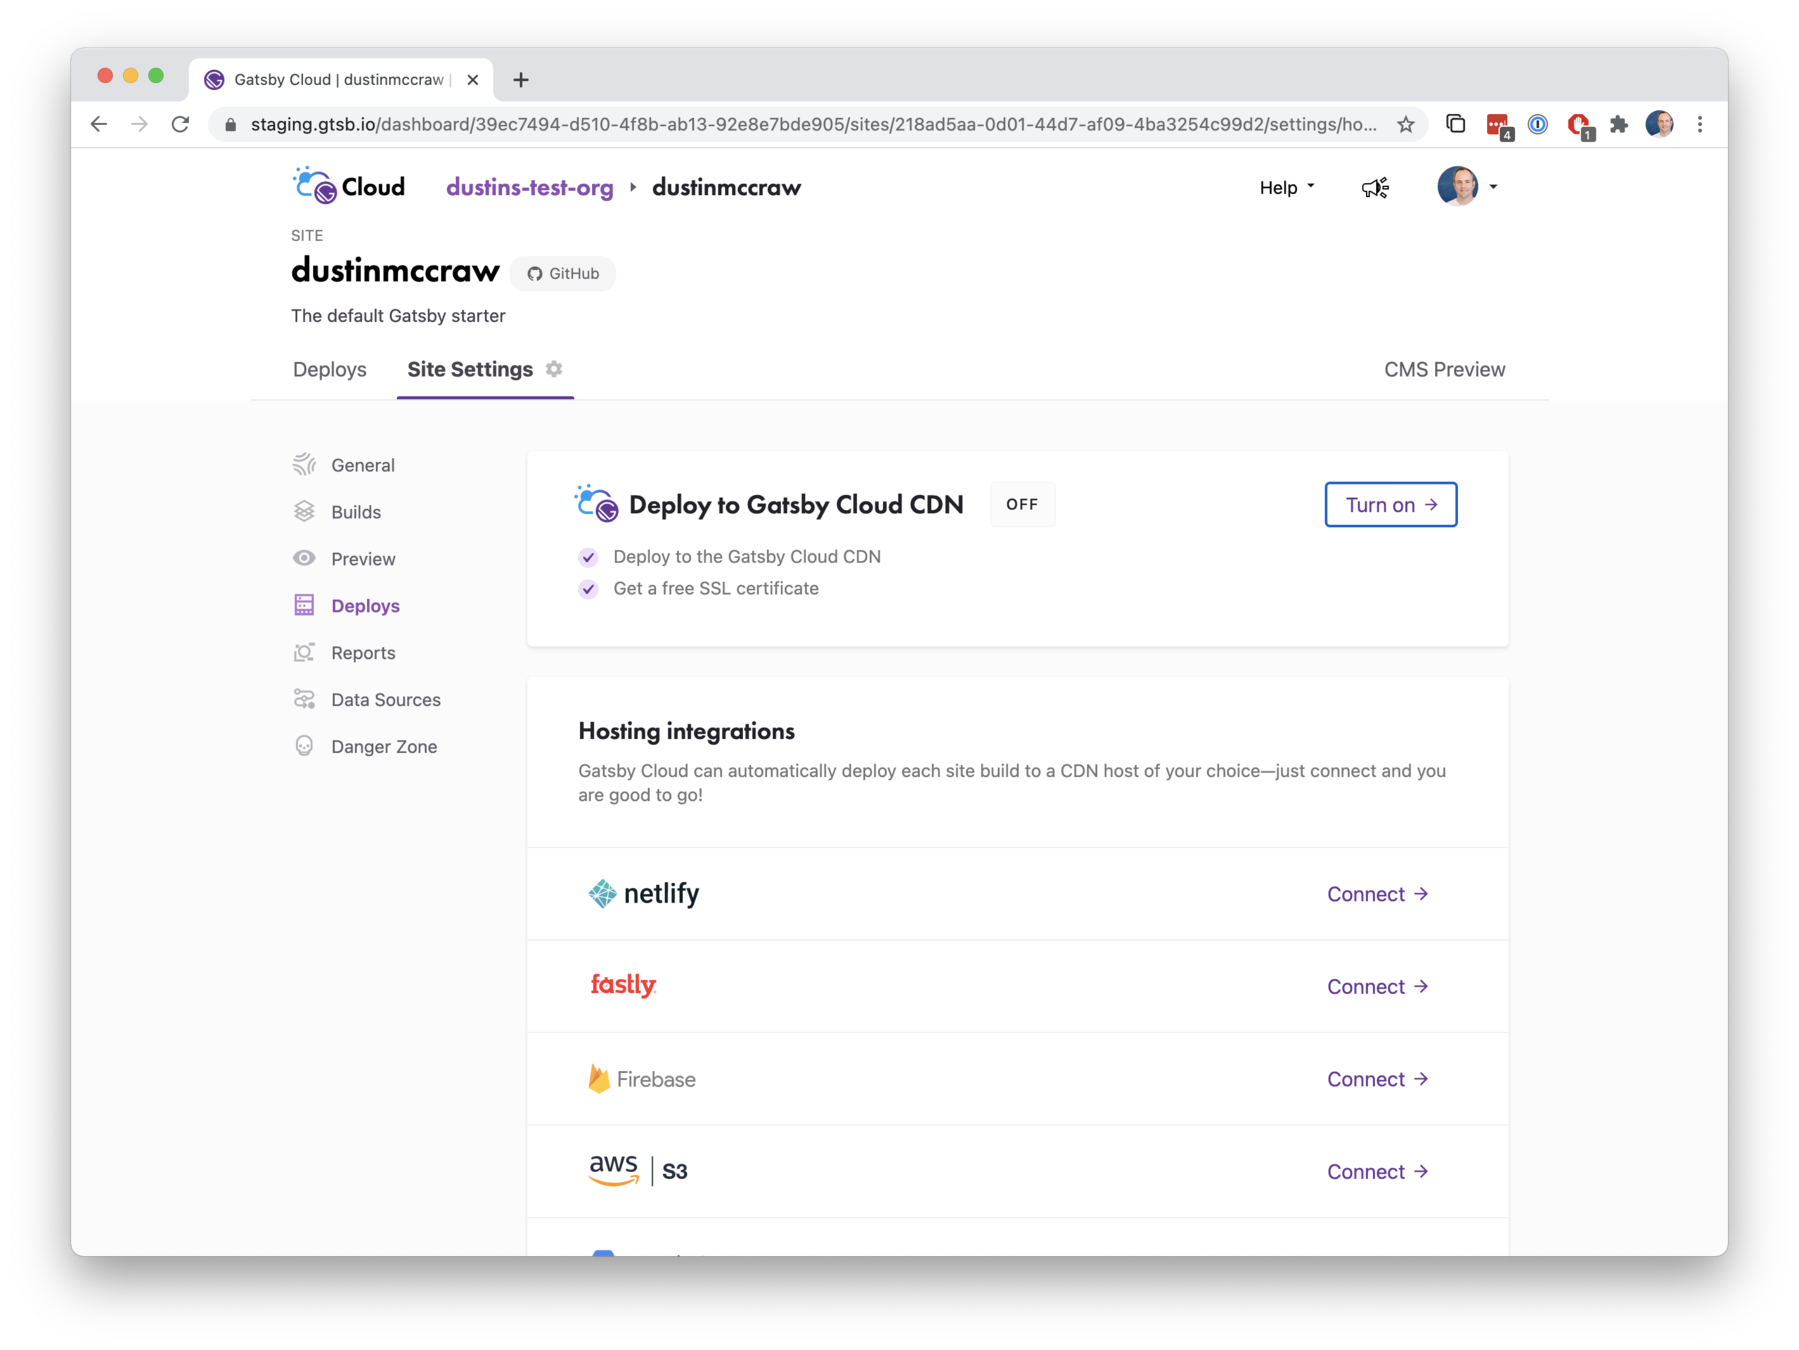Click the Fastly logo

(623, 985)
